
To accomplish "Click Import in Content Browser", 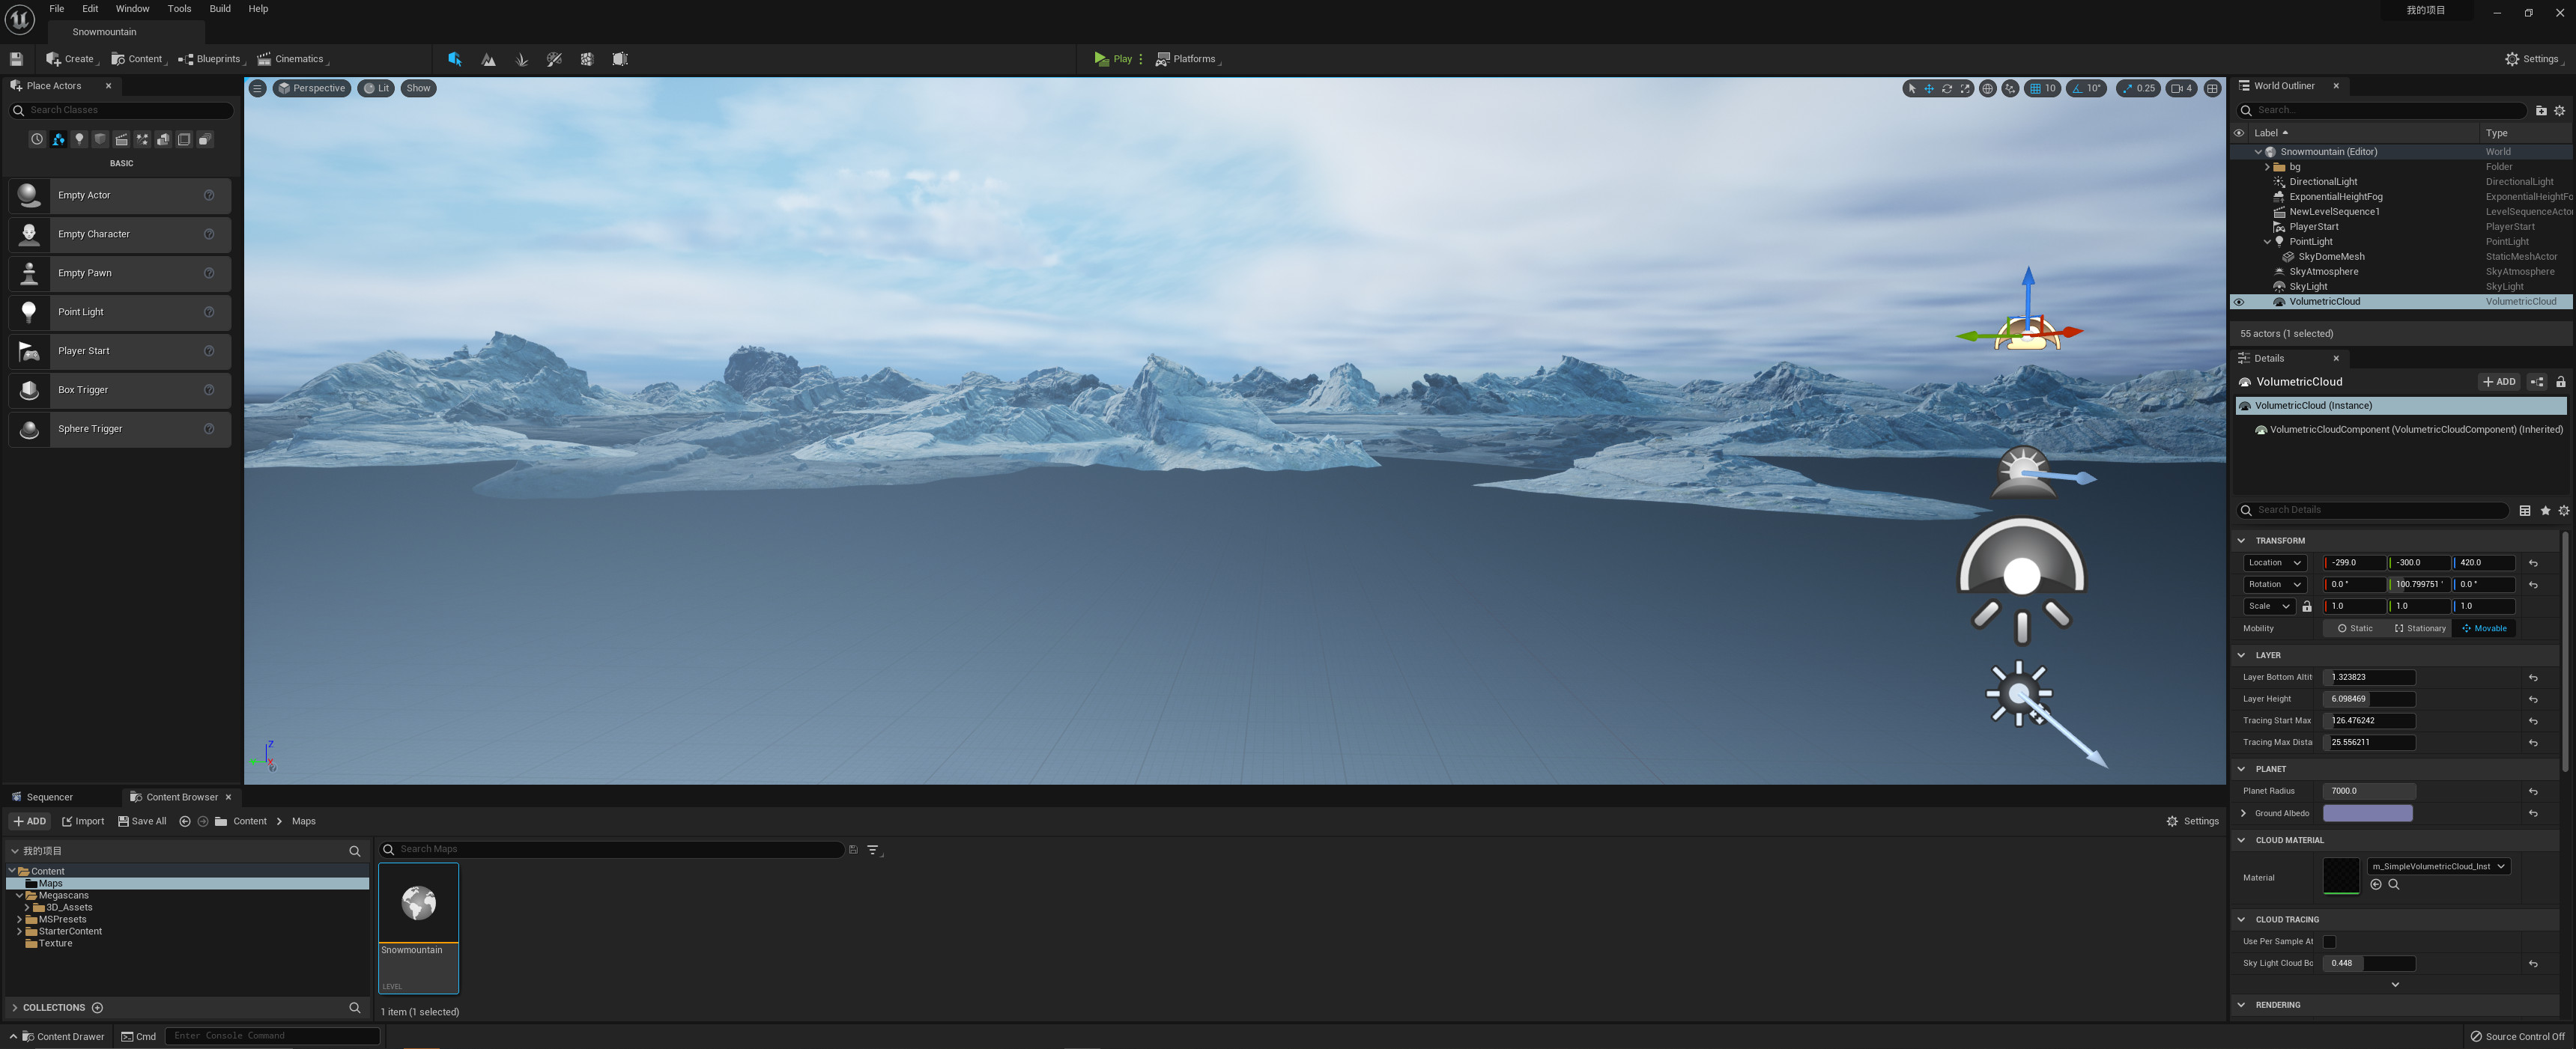I will (x=83, y=821).
